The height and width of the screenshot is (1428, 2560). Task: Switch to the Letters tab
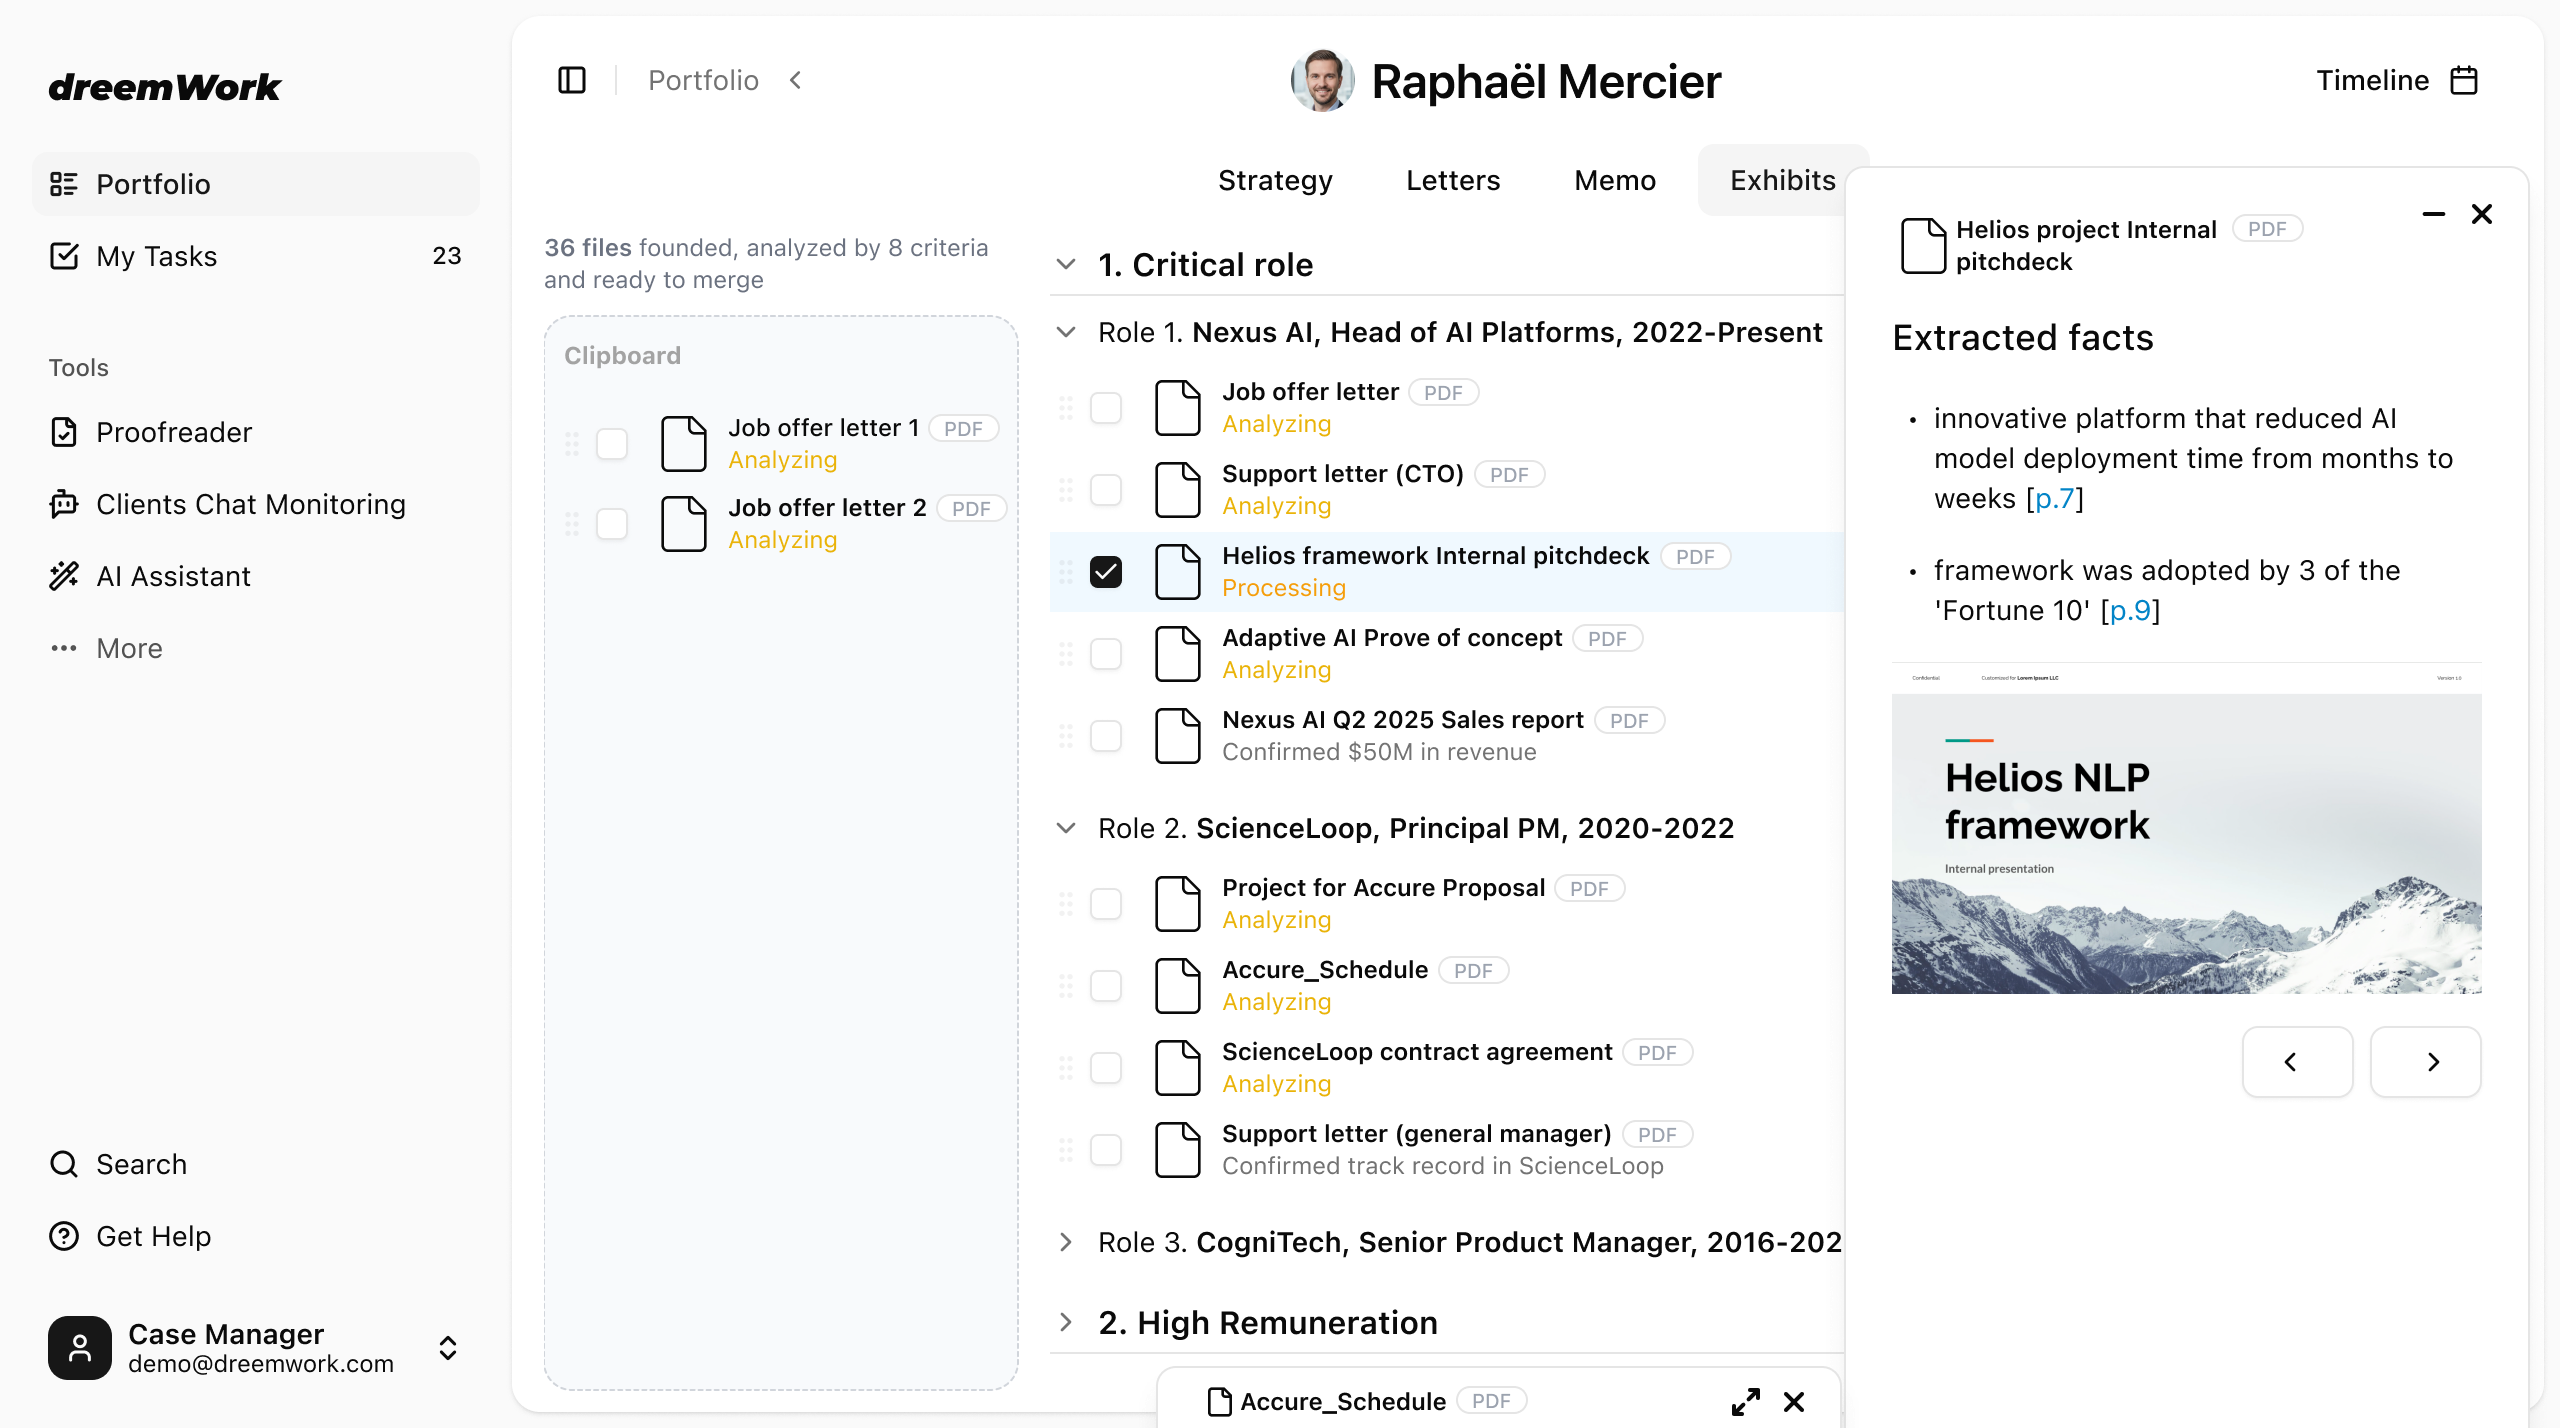point(1453,180)
